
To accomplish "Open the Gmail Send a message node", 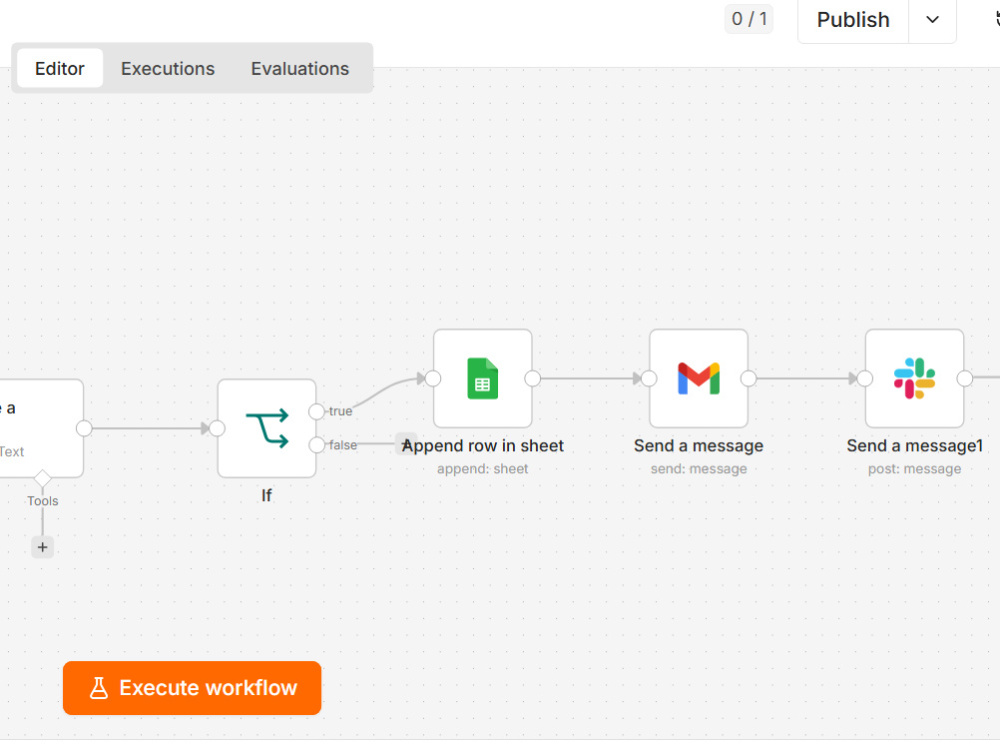I will [x=698, y=378].
